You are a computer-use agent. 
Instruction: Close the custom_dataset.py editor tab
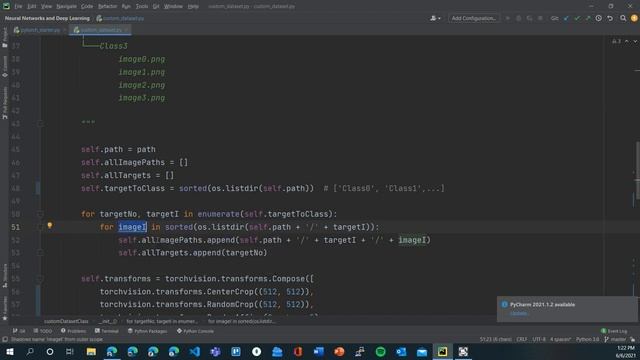tap(126, 30)
